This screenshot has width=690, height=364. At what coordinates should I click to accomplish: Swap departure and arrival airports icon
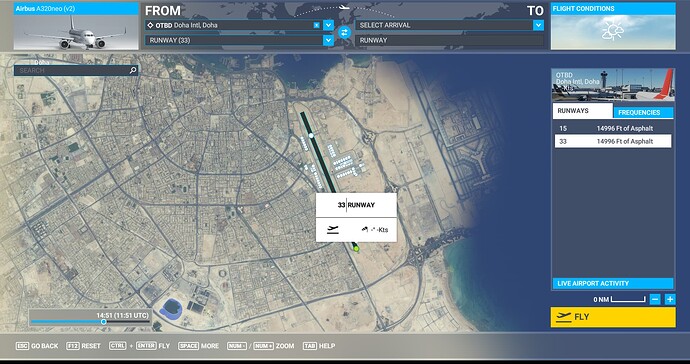(x=344, y=33)
